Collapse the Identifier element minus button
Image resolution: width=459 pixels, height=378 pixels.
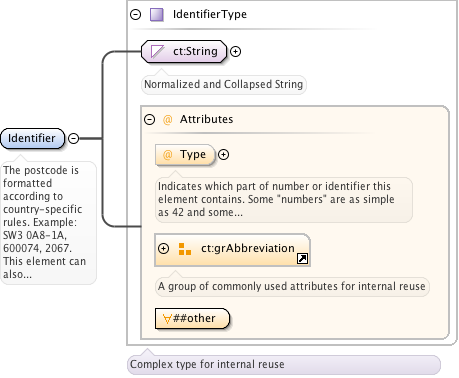pos(73,138)
